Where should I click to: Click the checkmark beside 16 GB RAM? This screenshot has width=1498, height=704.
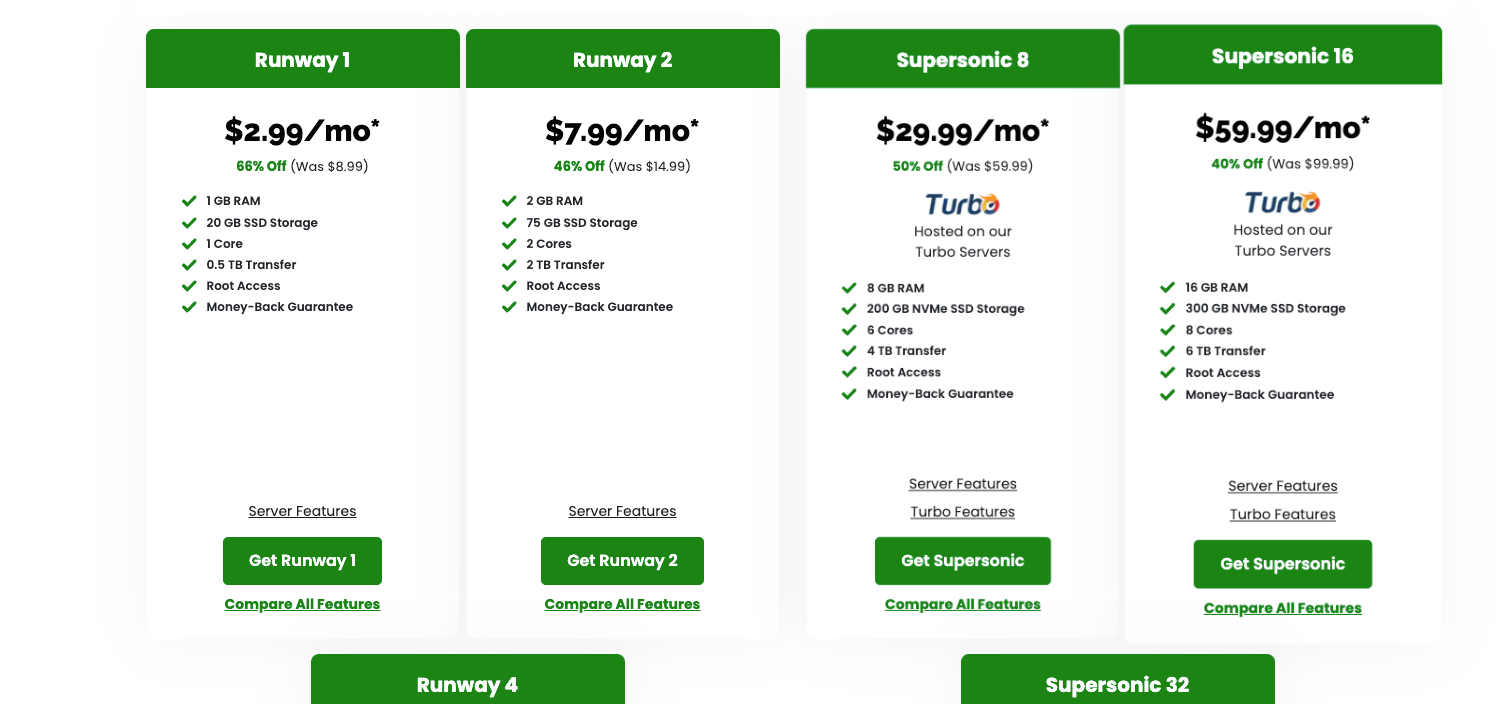pyautogui.click(x=1167, y=287)
